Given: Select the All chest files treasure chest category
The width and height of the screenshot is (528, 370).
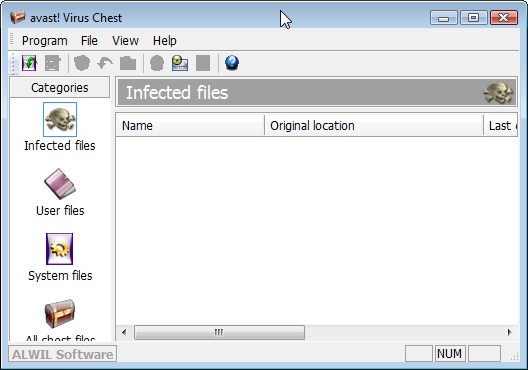Looking at the screenshot, I should 60,313.
